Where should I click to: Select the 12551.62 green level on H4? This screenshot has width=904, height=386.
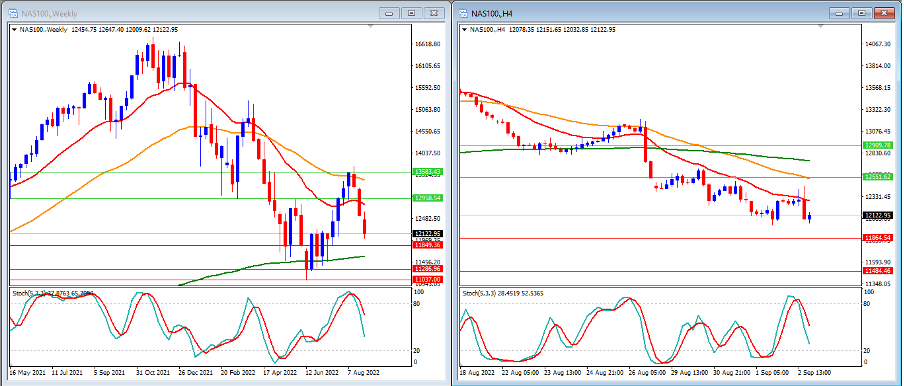click(x=878, y=177)
